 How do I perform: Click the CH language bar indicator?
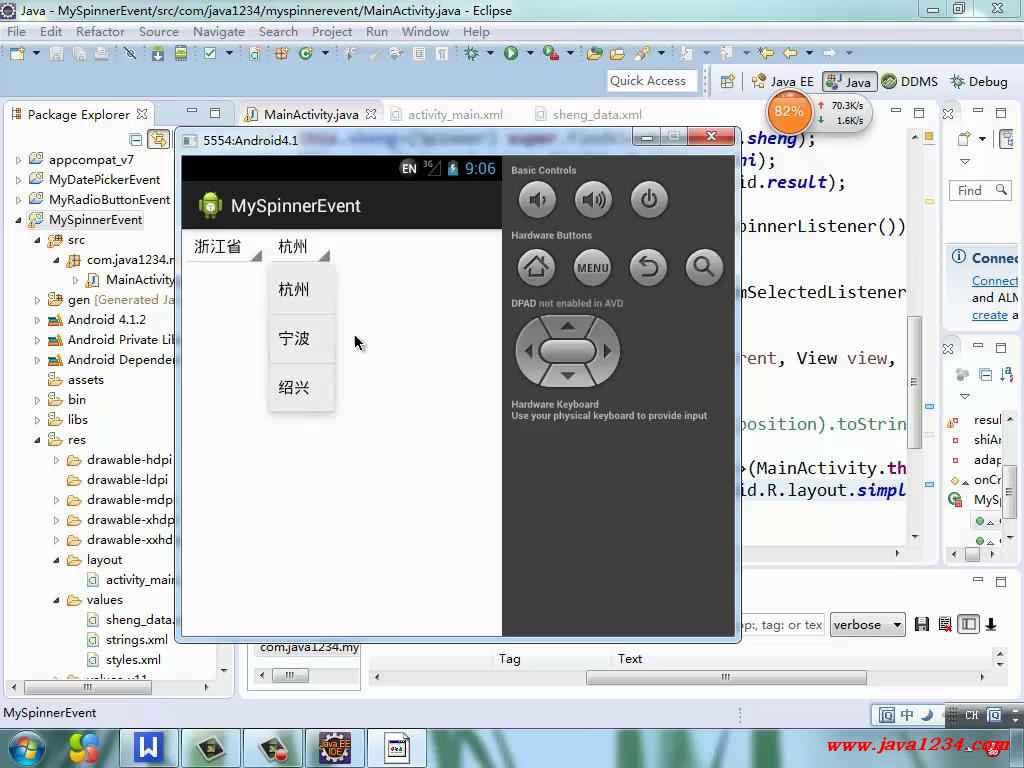[971, 715]
